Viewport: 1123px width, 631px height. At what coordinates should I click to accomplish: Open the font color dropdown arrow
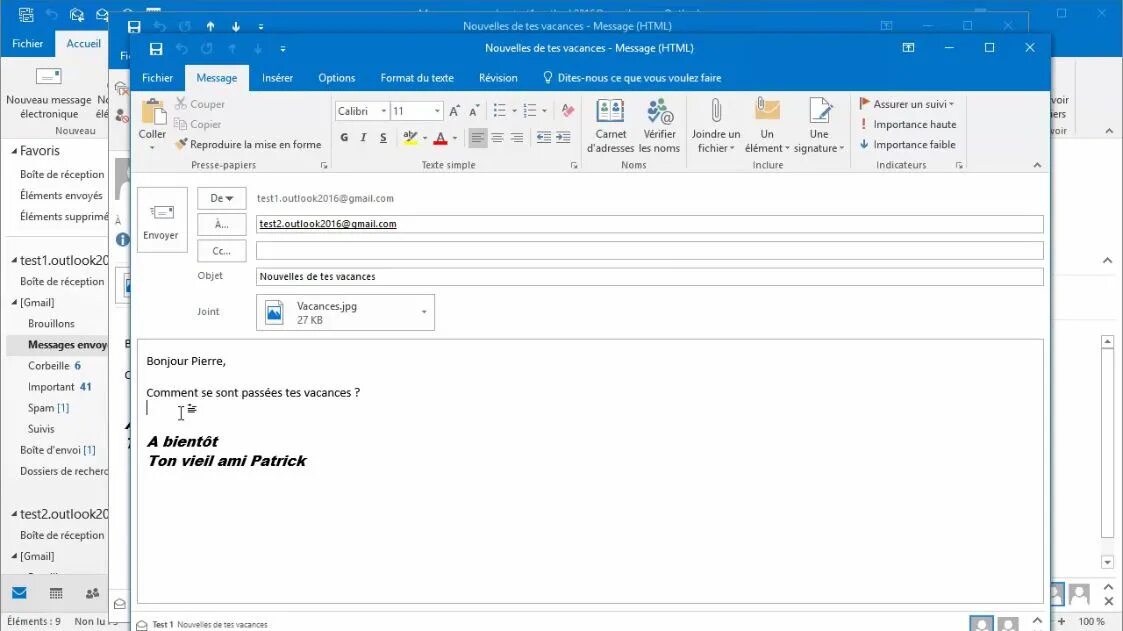[x=455, y=138]
